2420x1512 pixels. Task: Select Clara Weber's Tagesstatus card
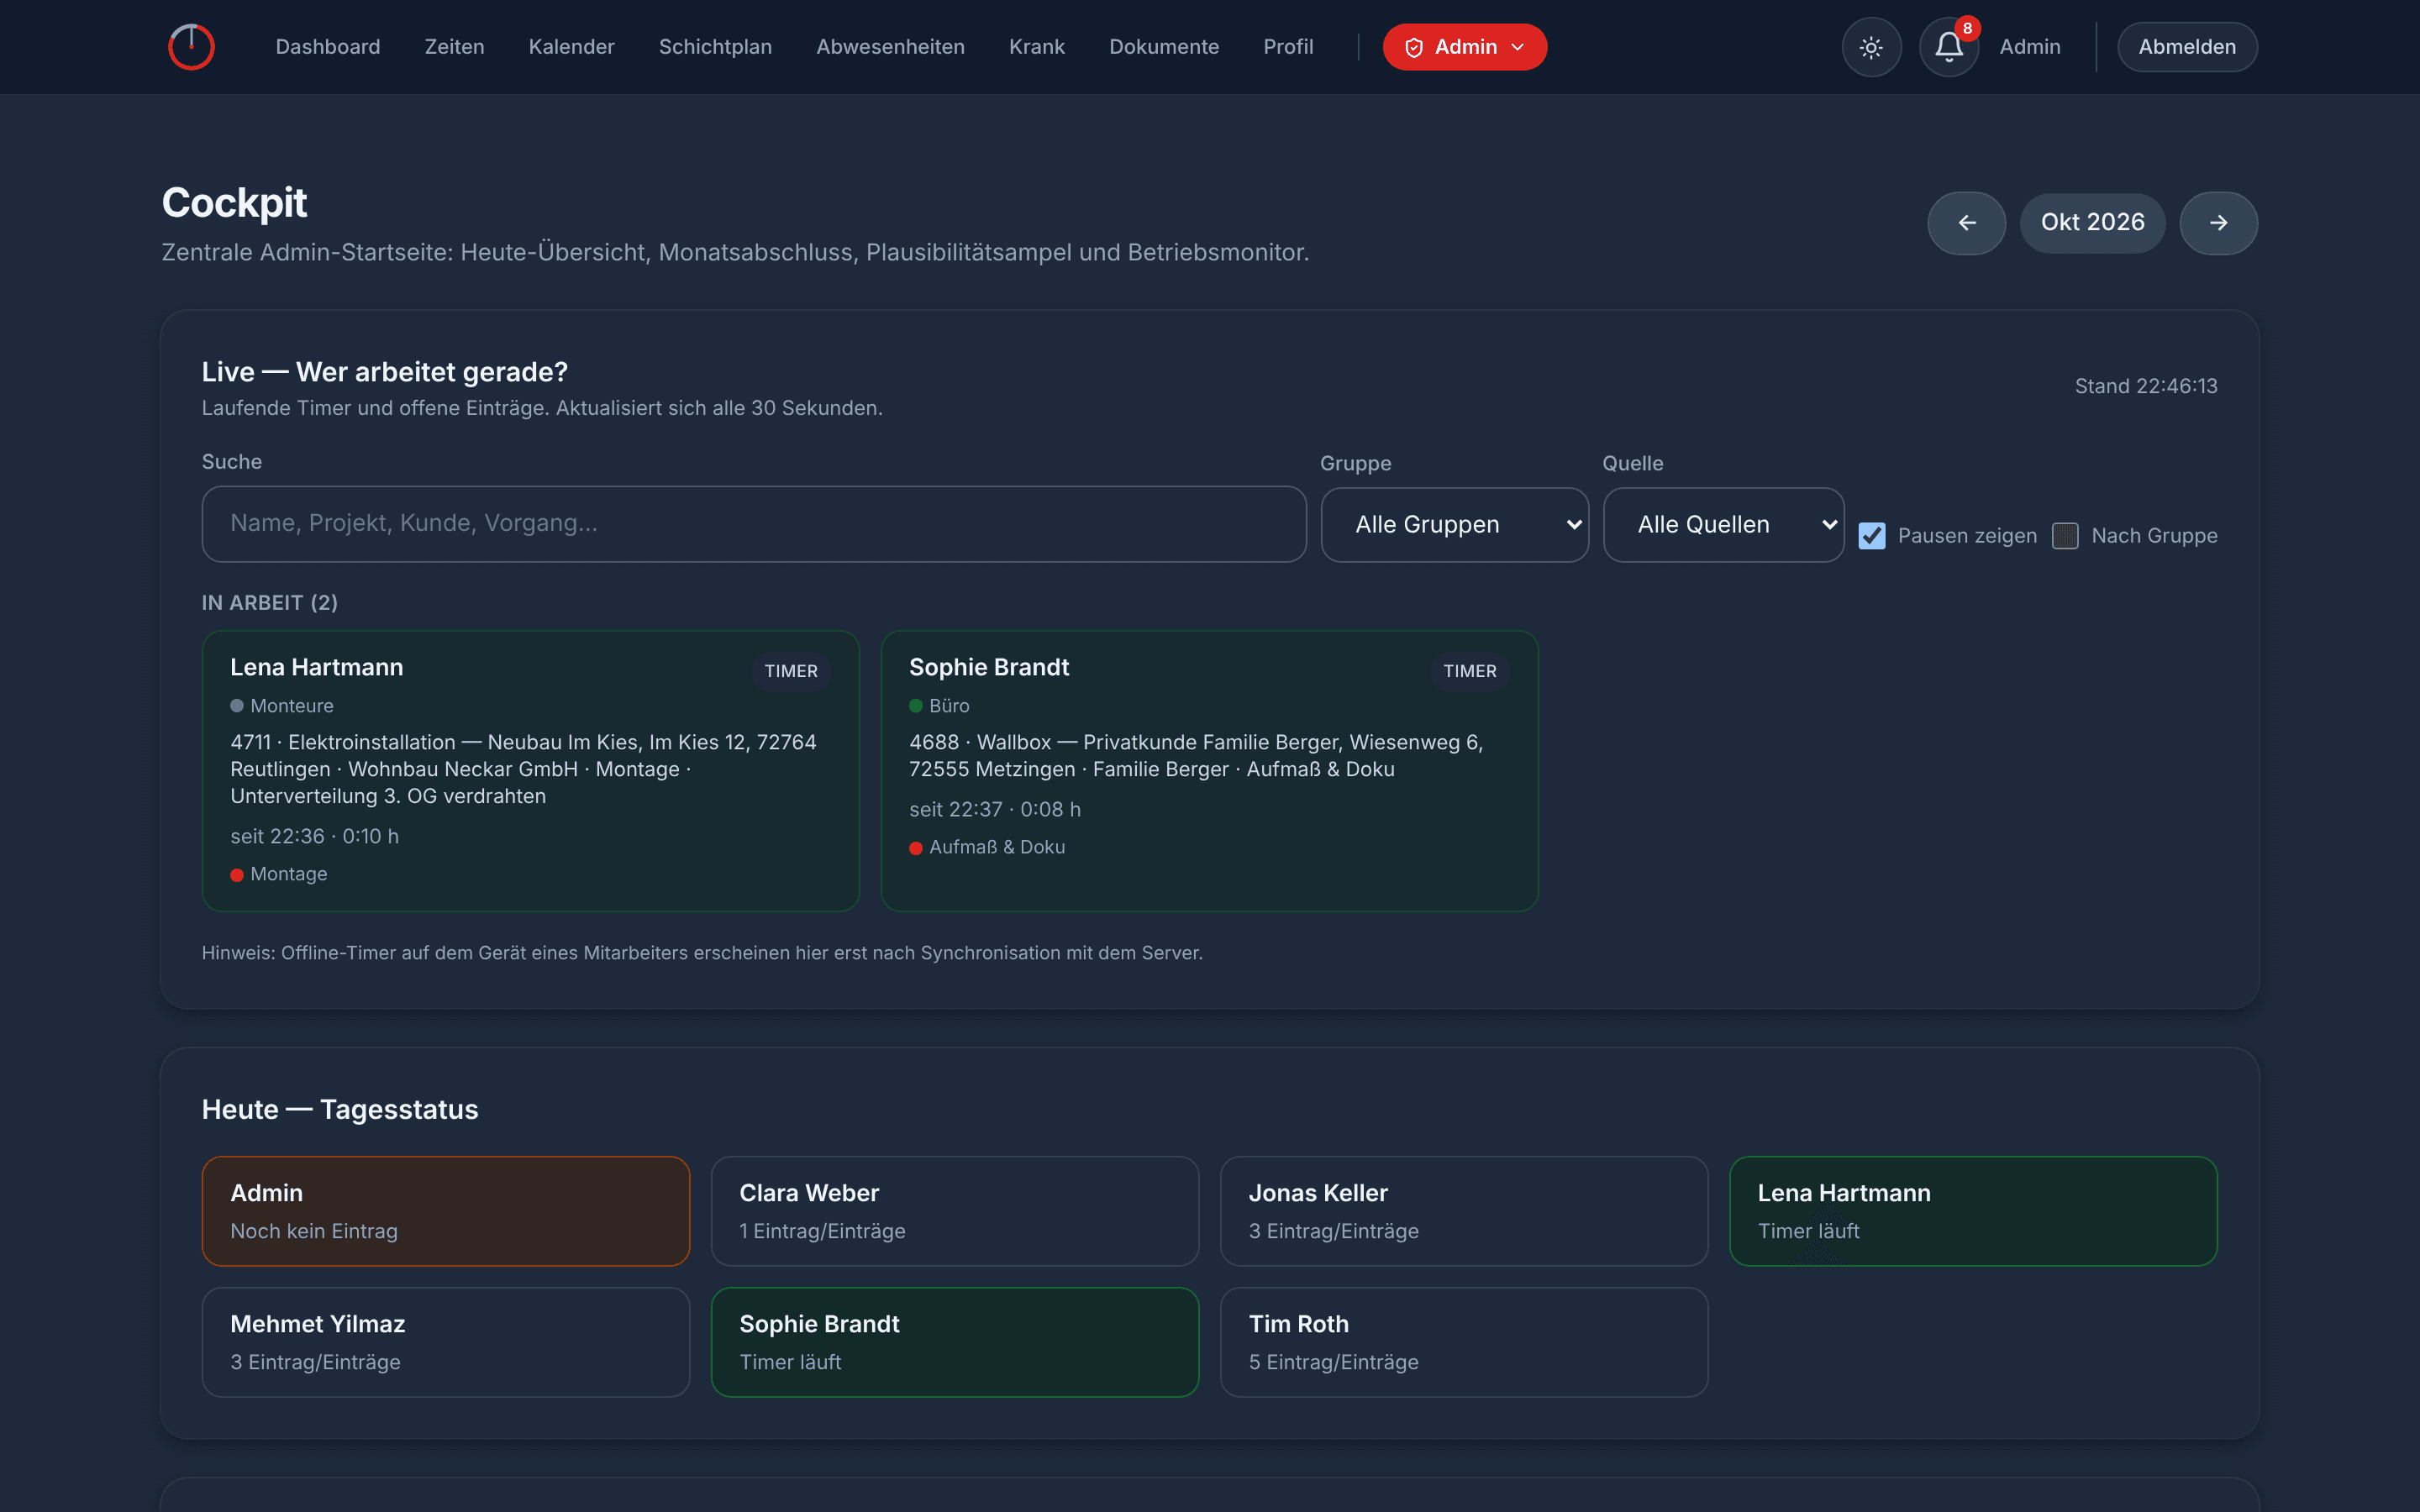(x=955, y=1211)
